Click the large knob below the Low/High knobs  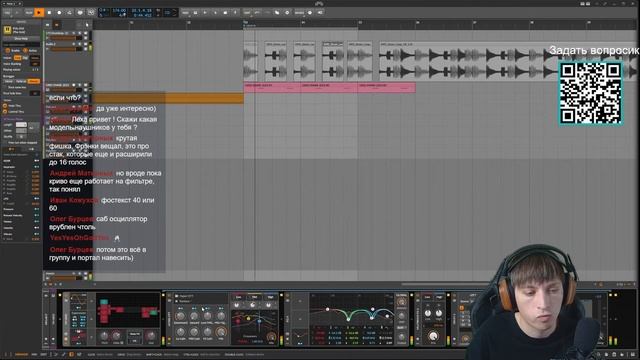433,336
